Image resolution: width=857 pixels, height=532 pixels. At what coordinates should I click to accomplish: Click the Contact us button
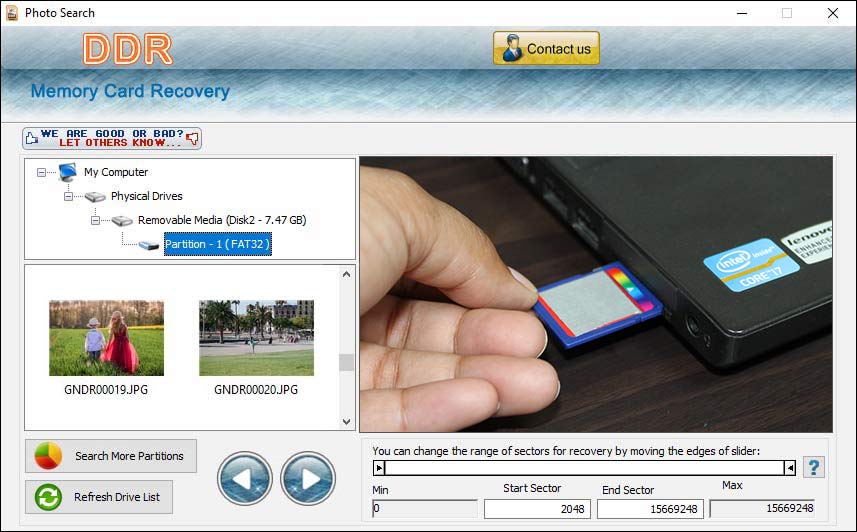click(546, 48)
